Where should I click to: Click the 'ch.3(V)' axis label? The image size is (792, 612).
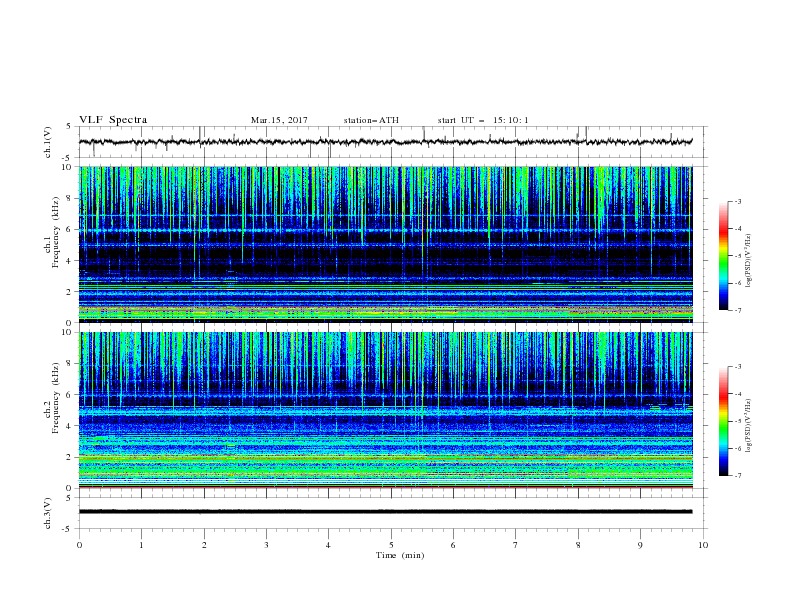(48, 514)
